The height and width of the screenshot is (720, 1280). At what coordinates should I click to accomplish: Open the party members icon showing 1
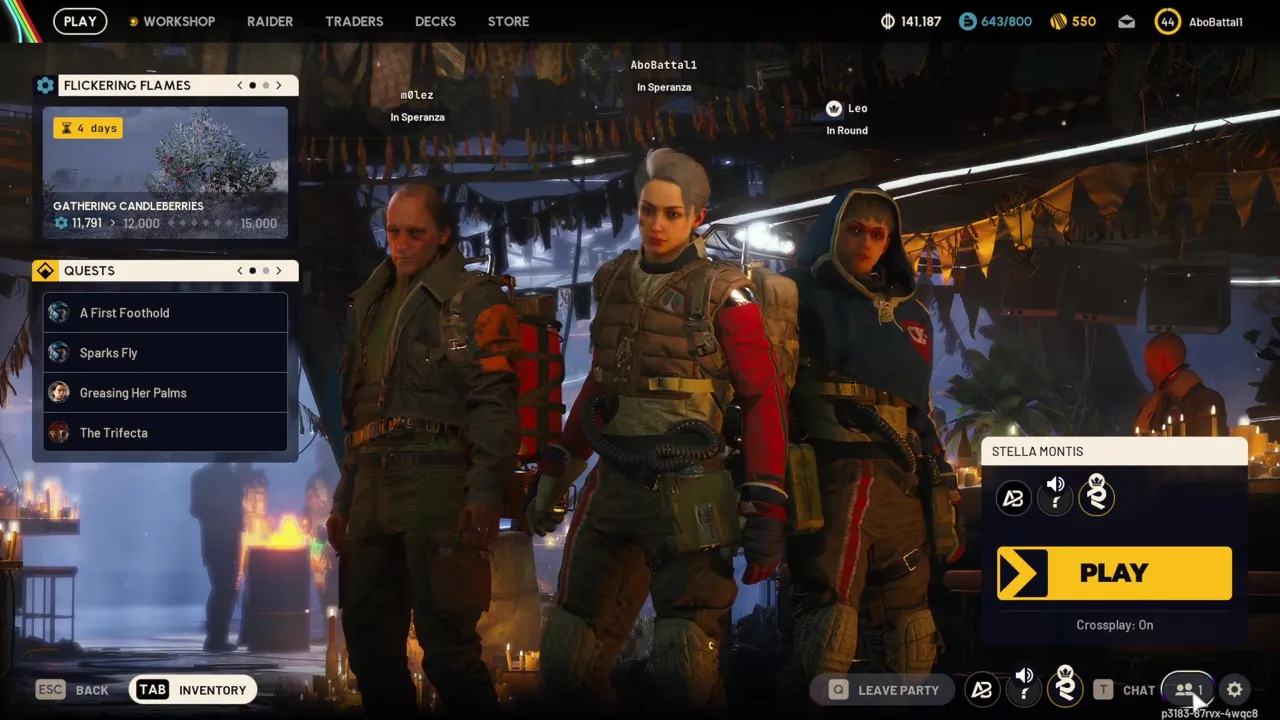1187,690
